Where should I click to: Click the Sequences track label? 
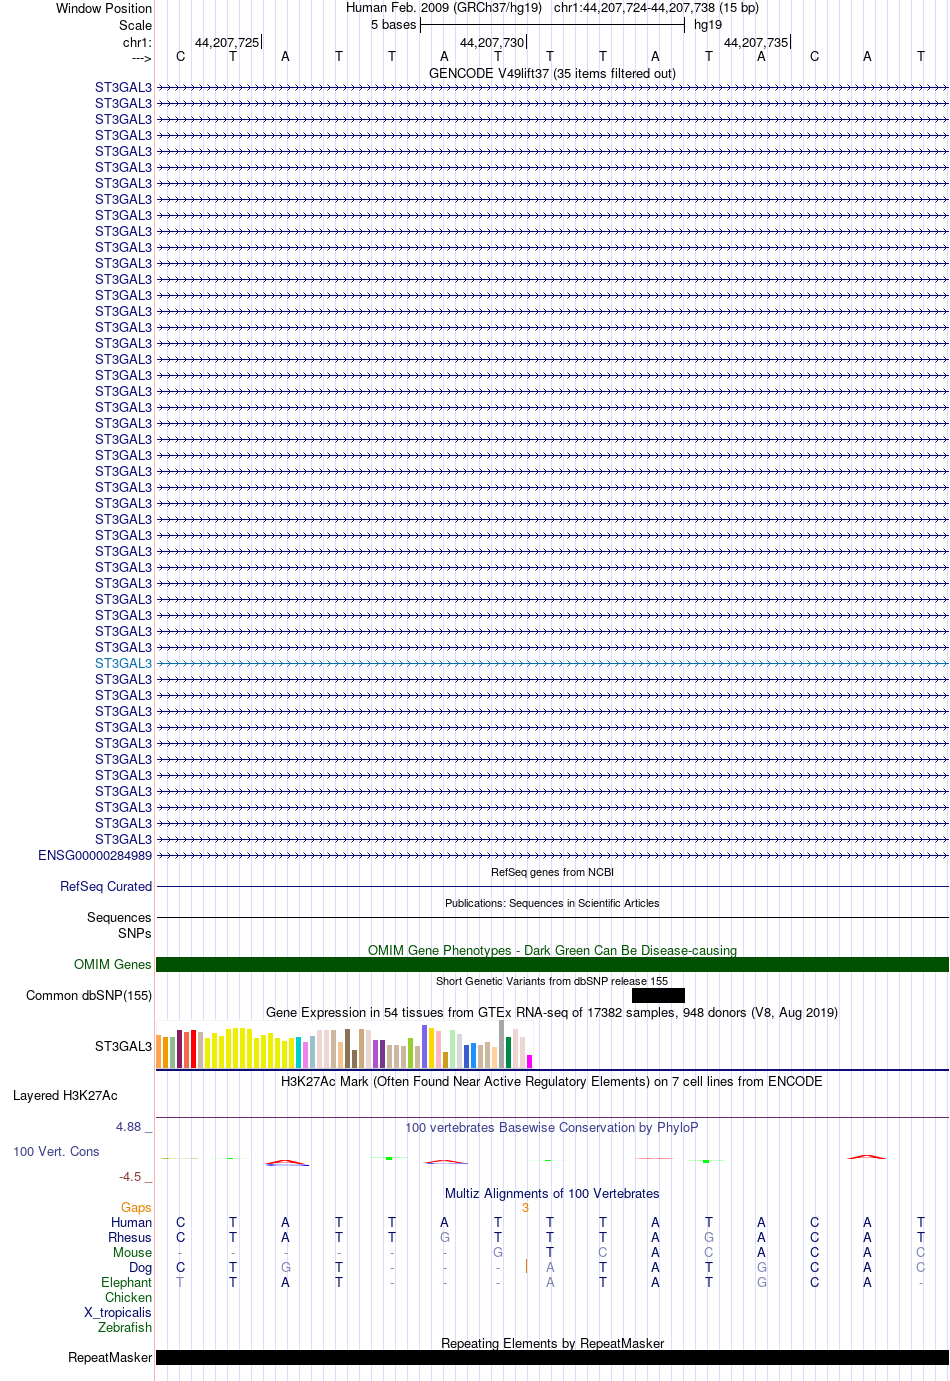tap(119, 917)
